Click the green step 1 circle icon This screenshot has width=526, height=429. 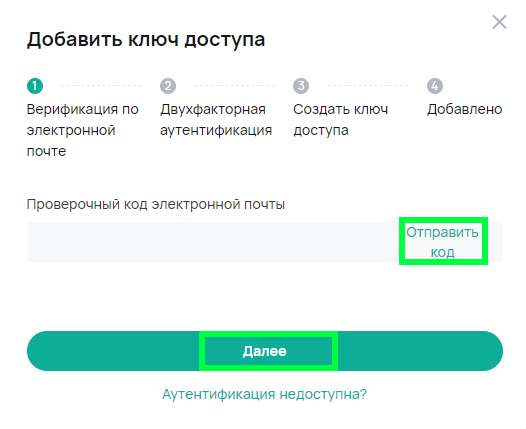35,86
